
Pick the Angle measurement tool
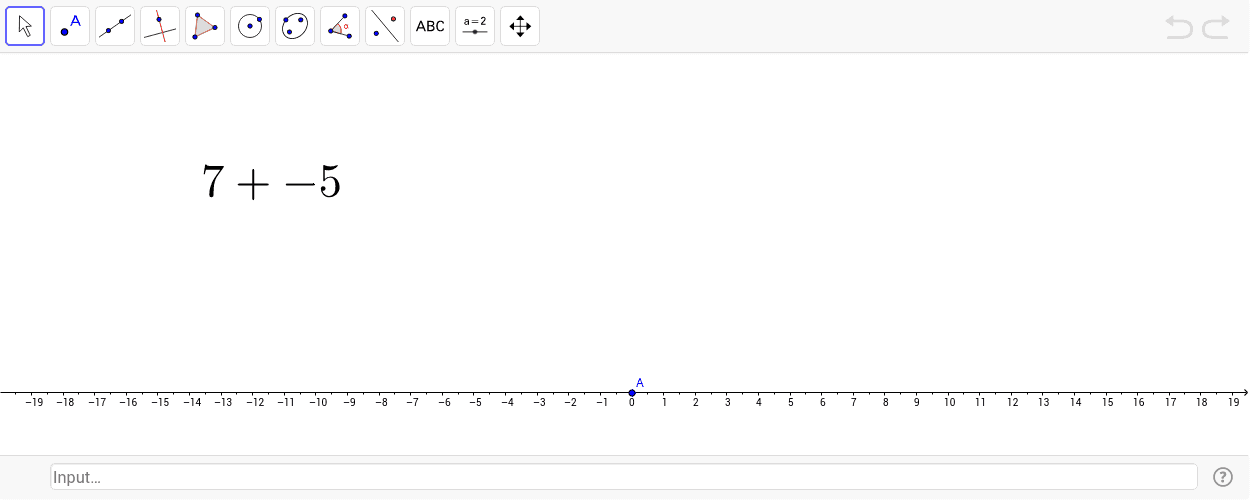point(340,26)
